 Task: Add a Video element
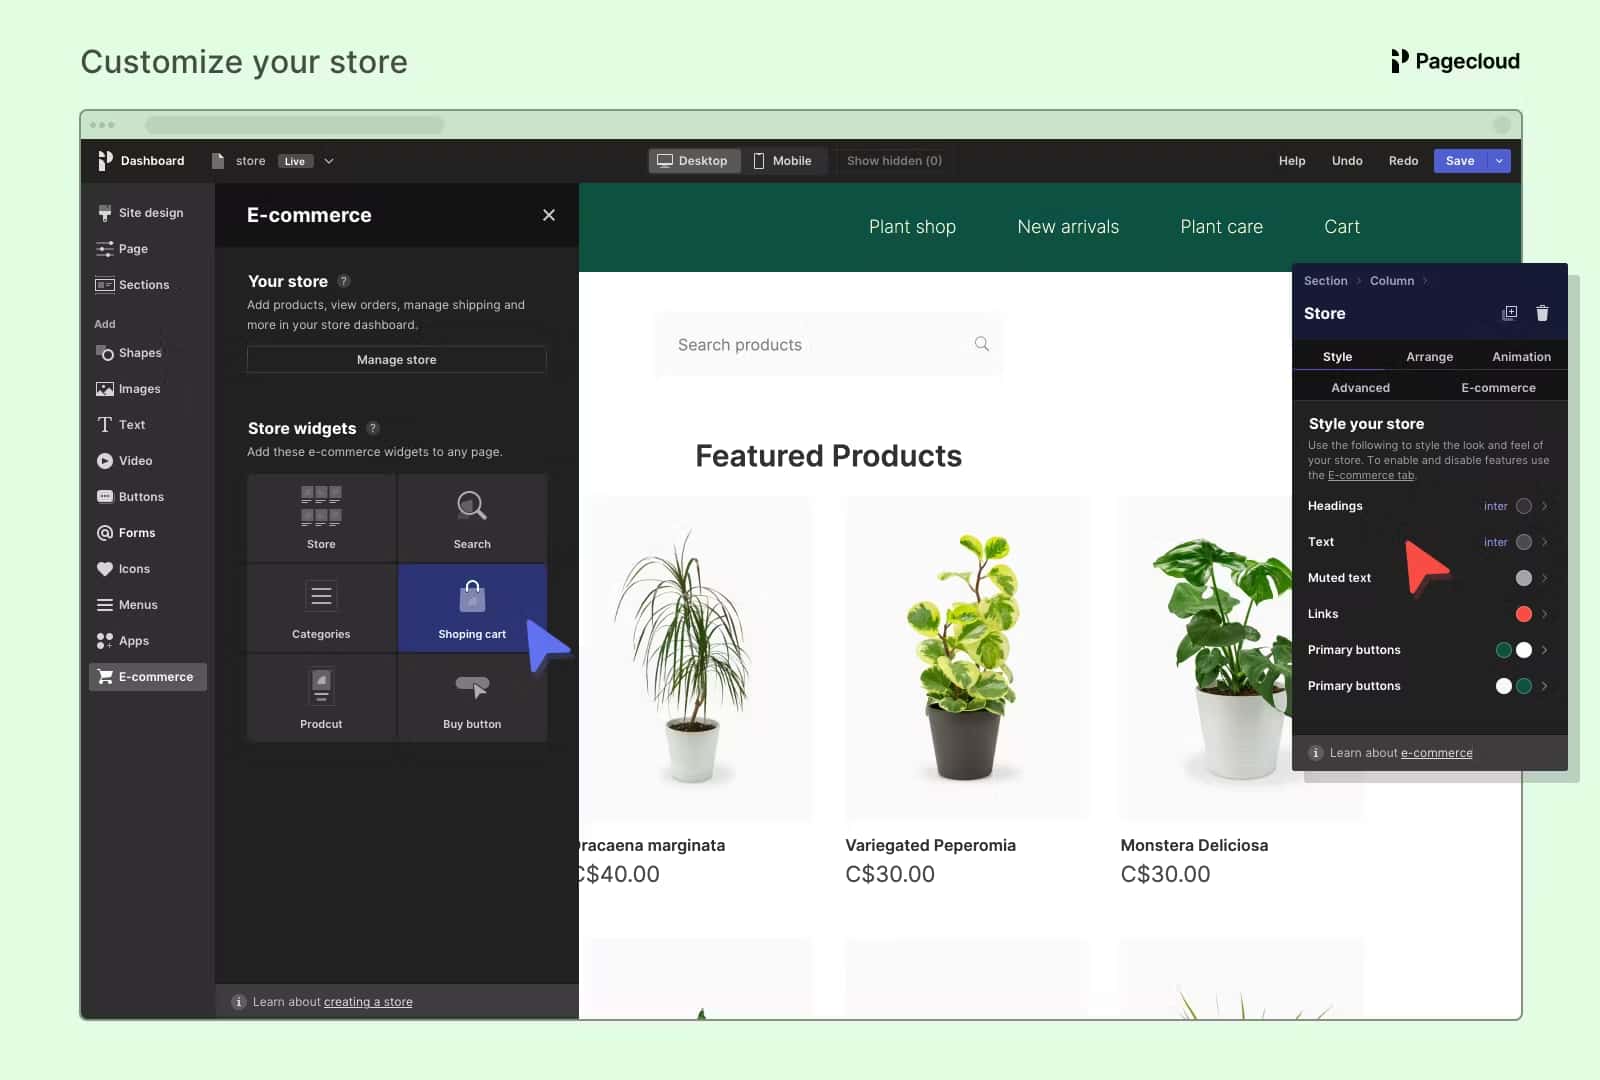pyautogui.click(x=125, y=461)
